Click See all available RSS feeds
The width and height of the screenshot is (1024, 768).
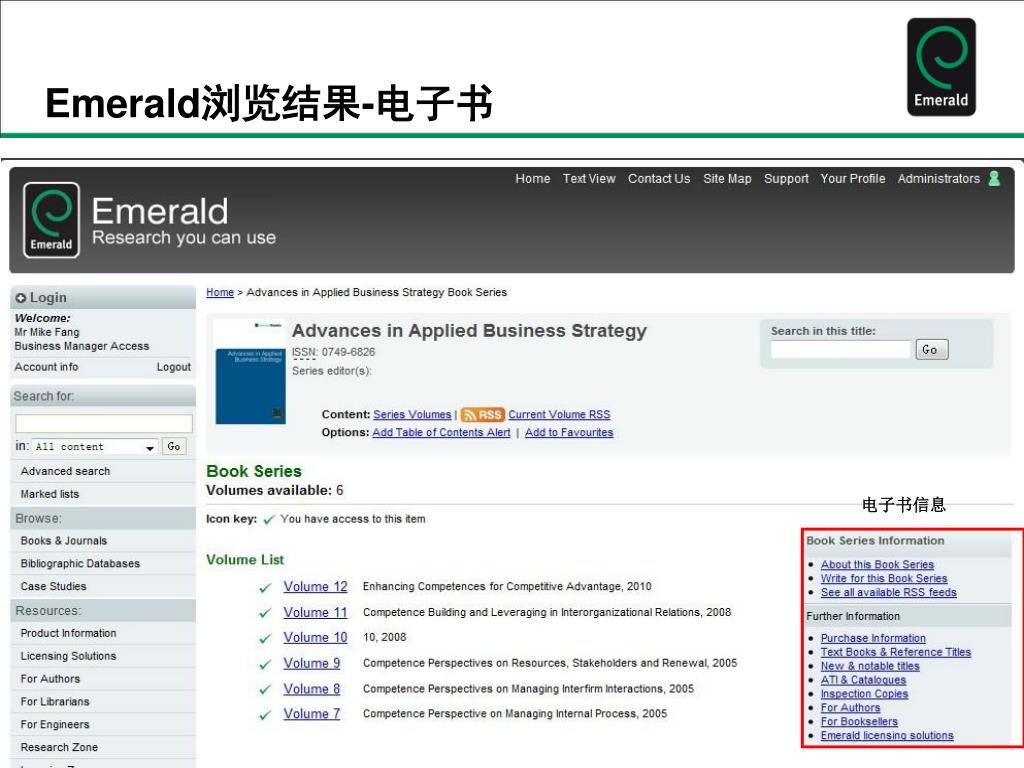[x=888, y=592]
